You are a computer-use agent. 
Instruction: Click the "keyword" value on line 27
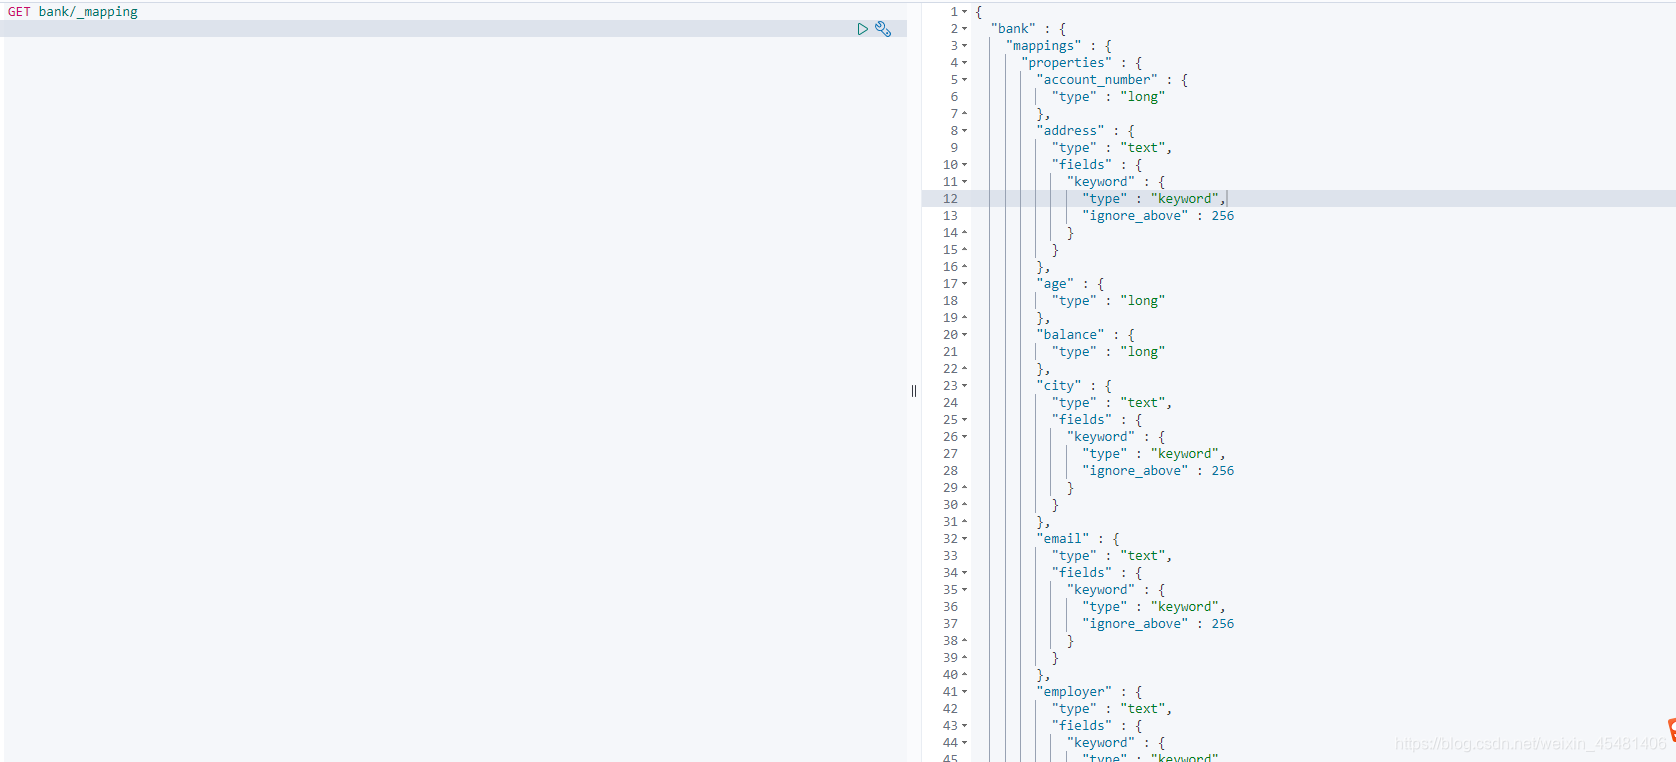tap(1185, 454)
